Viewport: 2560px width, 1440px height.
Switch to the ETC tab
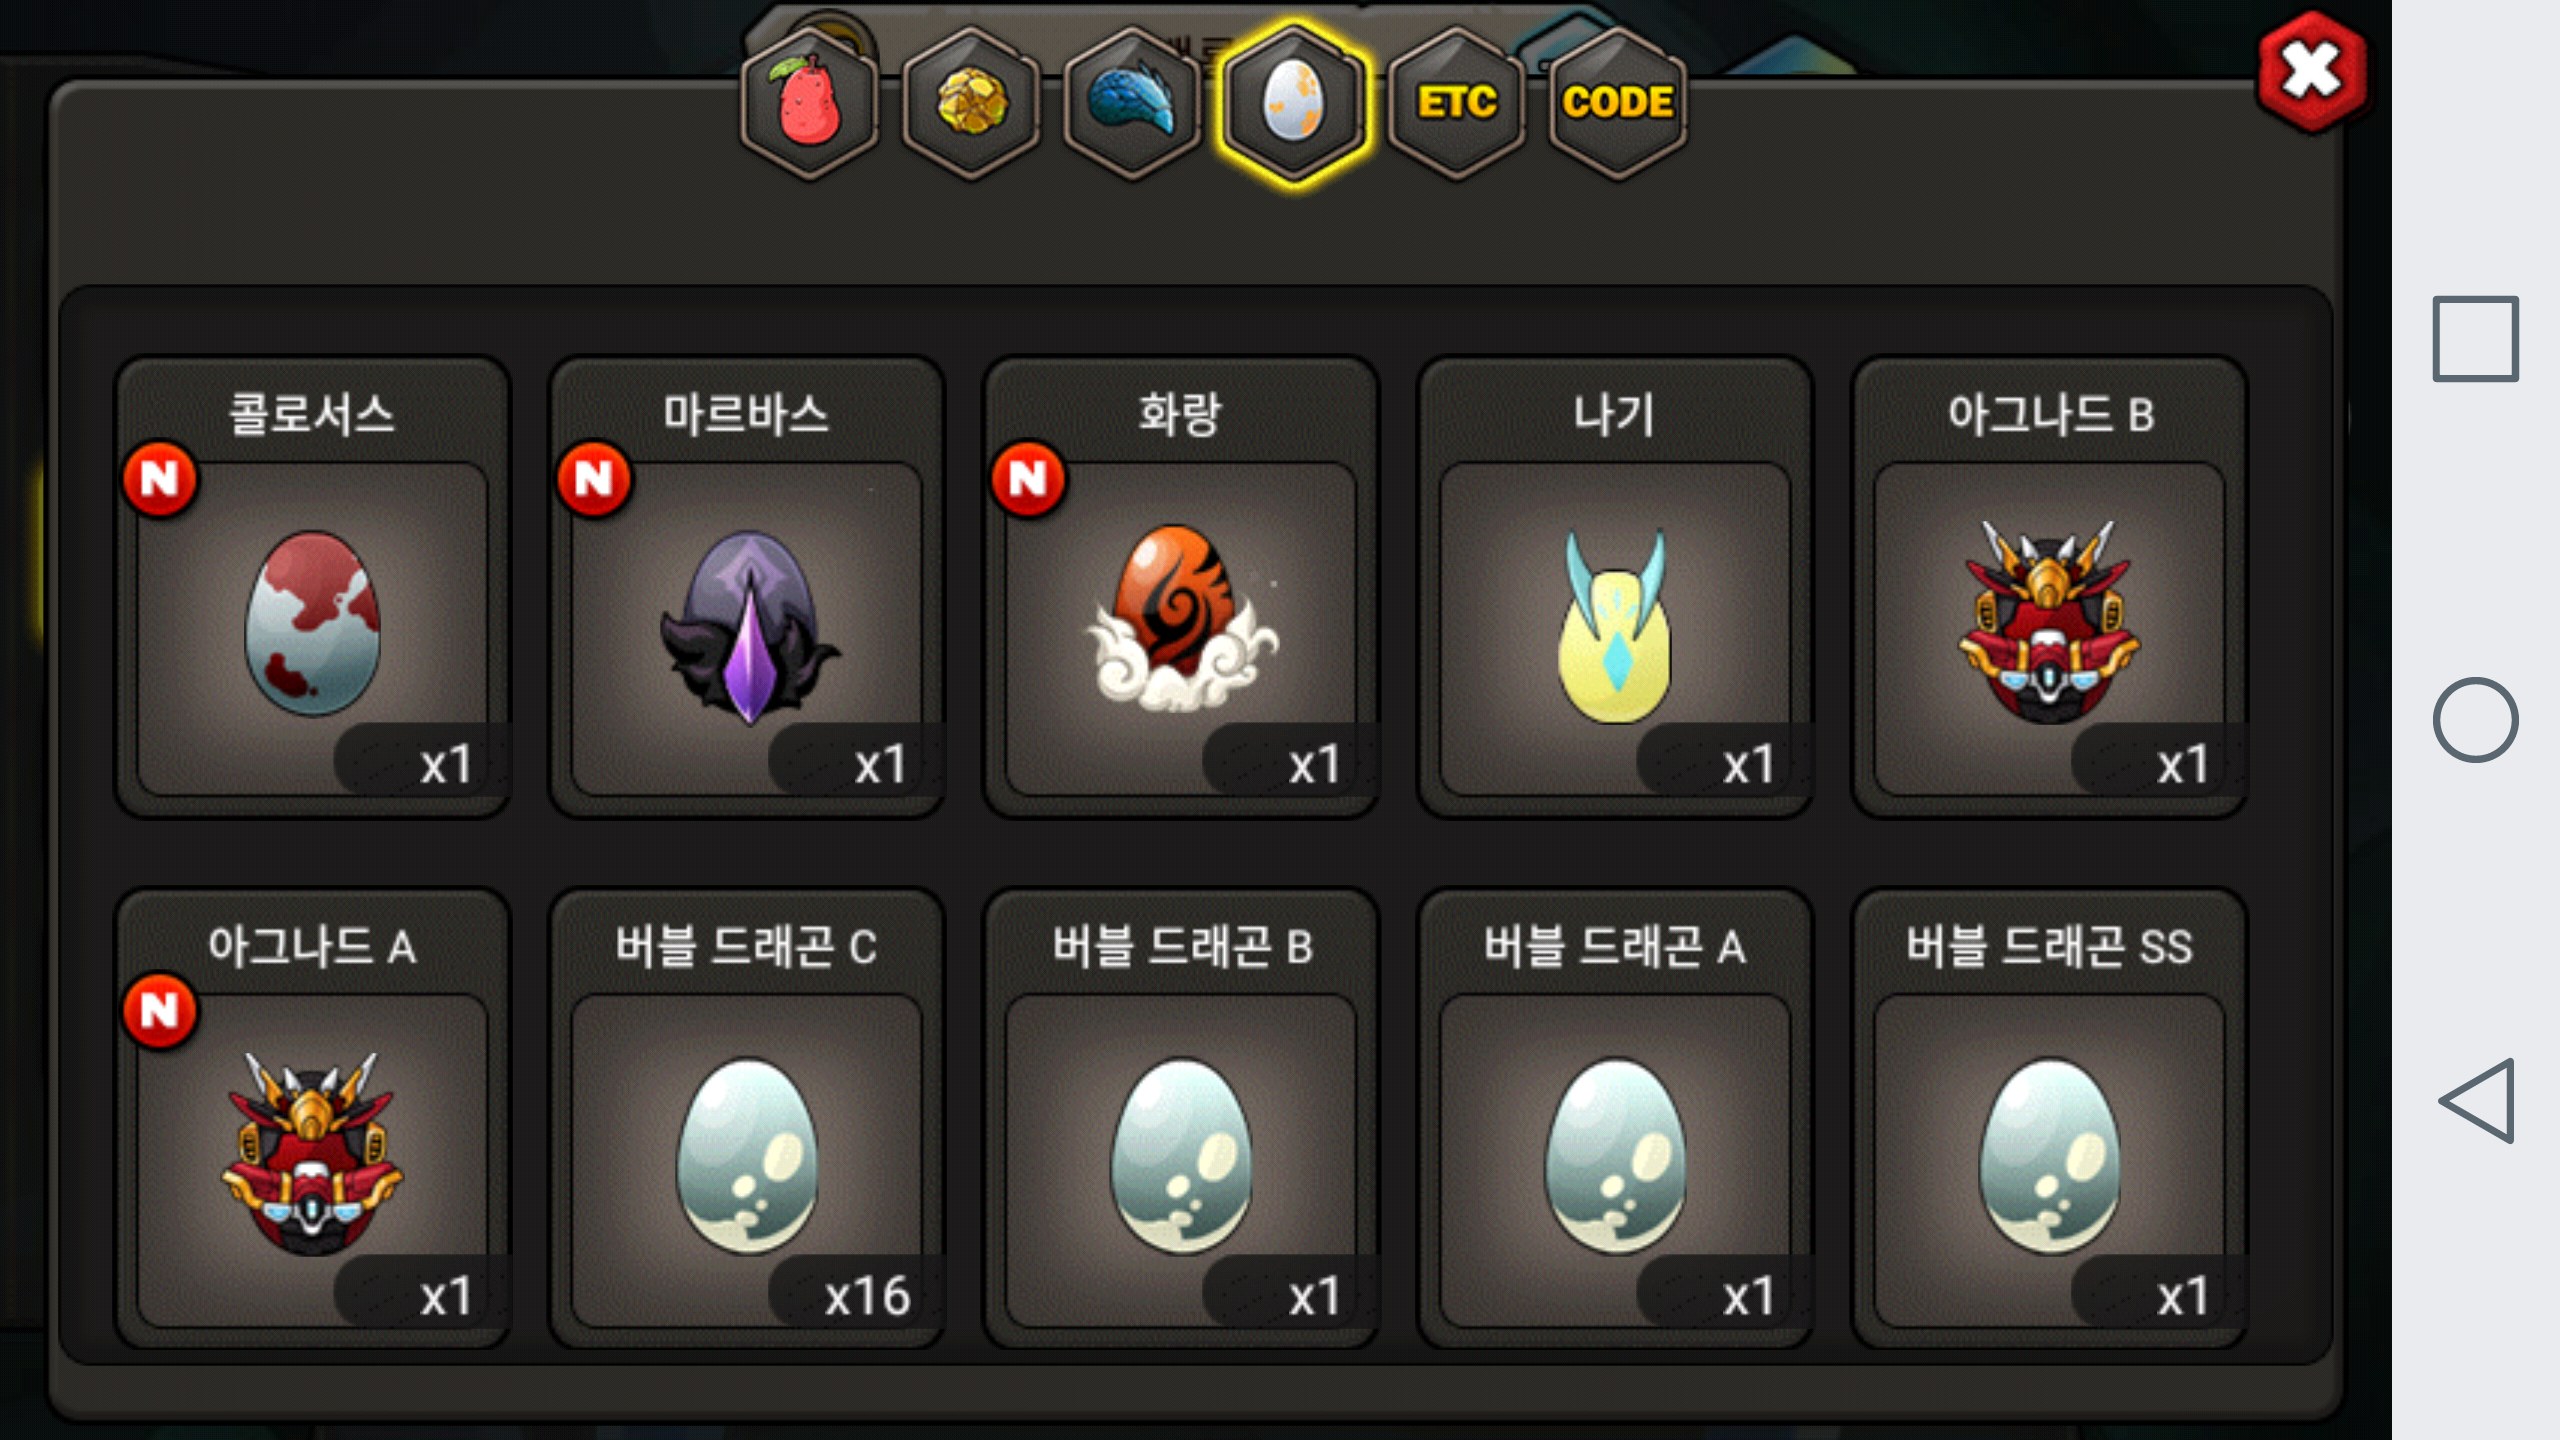tap(1457, 102)
